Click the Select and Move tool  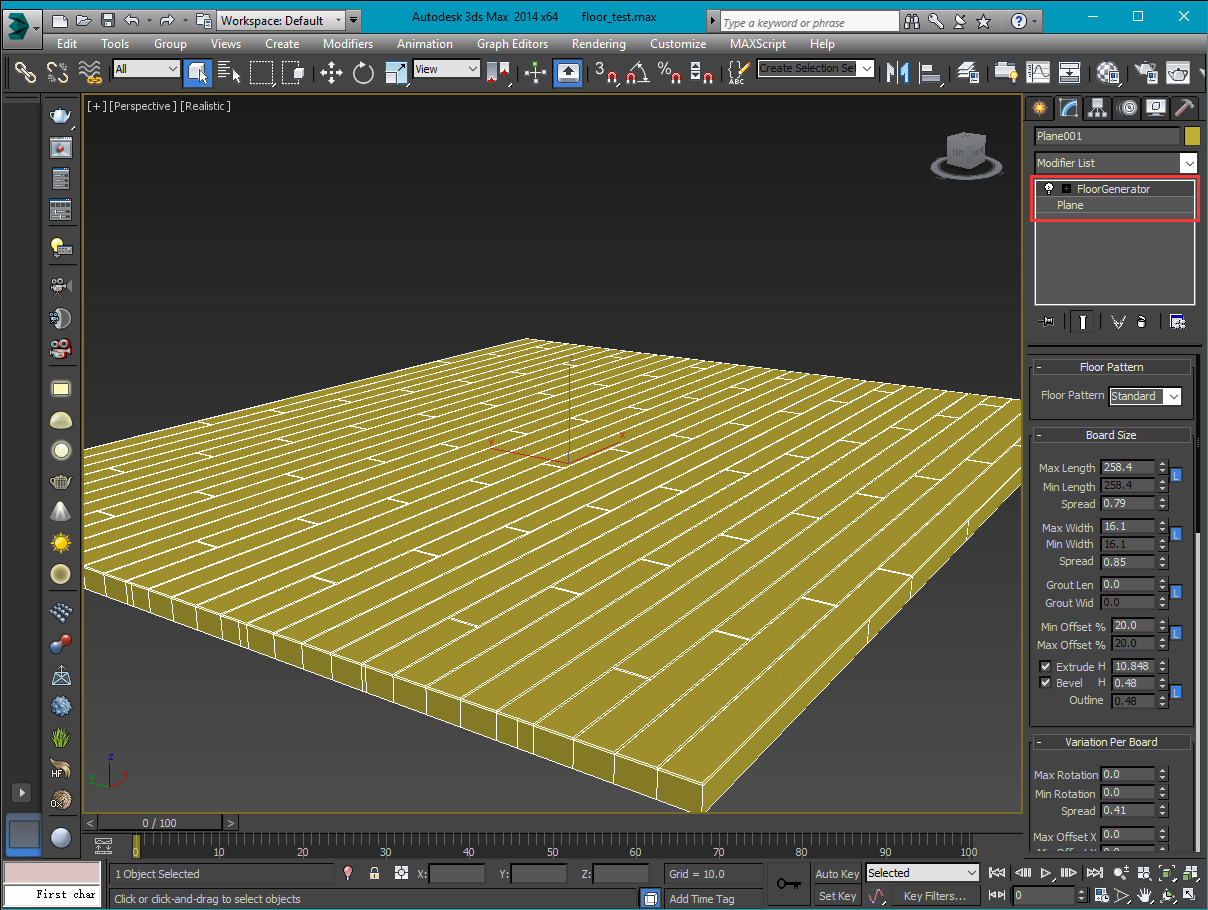[x=331, y=72]
